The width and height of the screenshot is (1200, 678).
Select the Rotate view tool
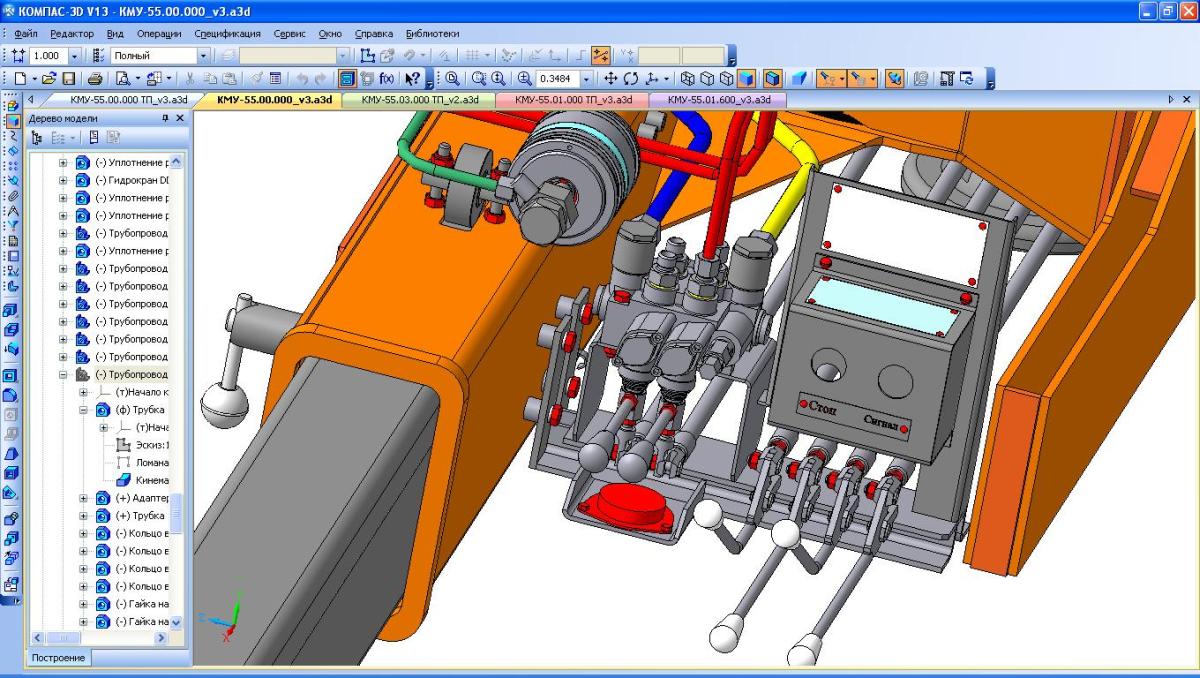[x=631, y=78]
